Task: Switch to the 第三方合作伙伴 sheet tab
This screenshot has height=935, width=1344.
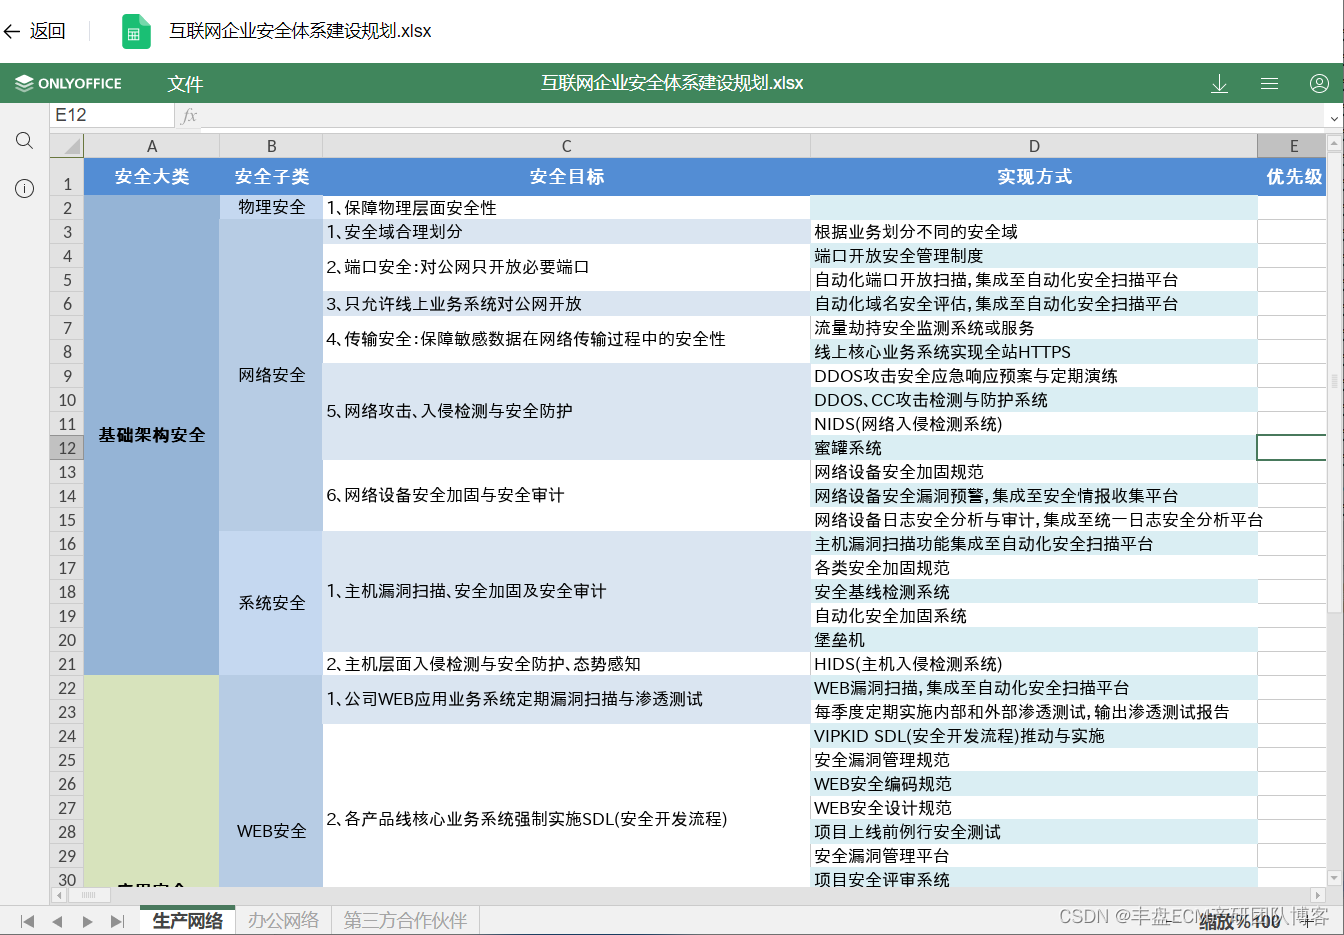Action: 405,920
